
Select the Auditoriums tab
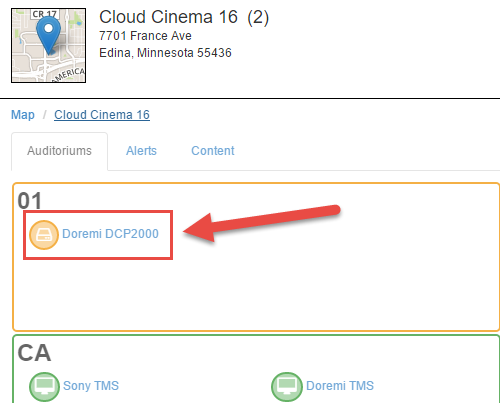(x=59, y=151)
